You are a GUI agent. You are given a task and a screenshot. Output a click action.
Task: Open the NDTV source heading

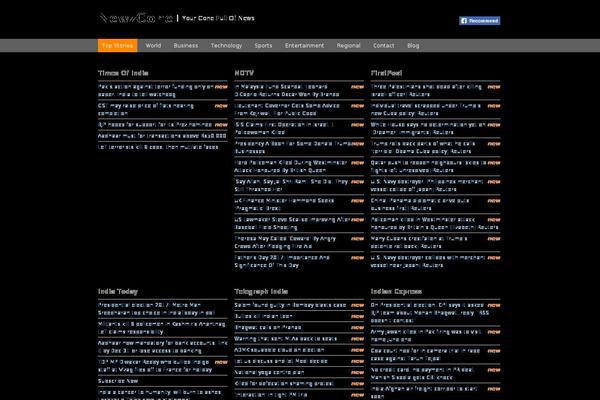244,73
